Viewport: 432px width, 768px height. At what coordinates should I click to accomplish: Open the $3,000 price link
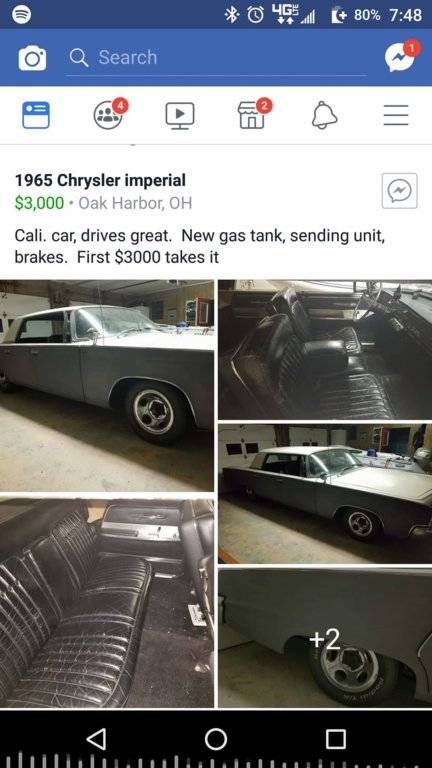(x=39, y=203)
